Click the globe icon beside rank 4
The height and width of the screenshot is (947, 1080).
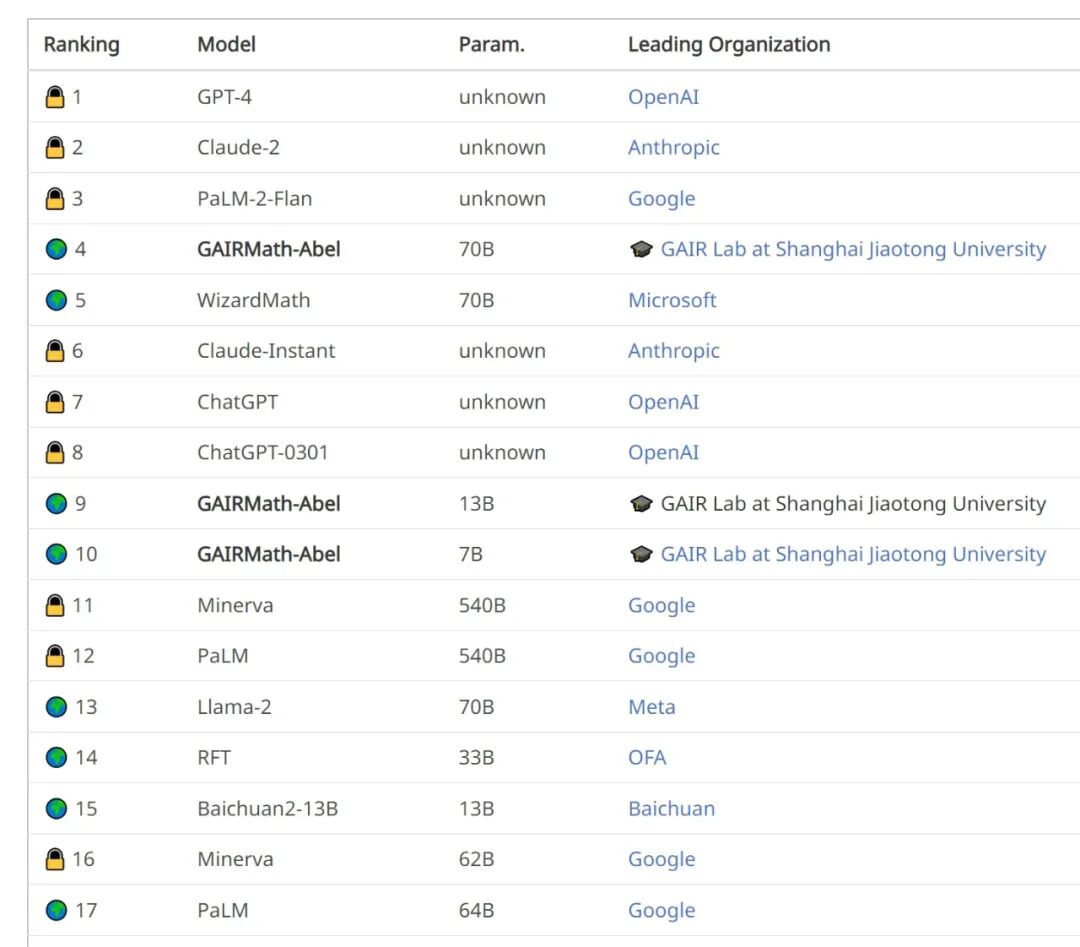coord(56,249)
